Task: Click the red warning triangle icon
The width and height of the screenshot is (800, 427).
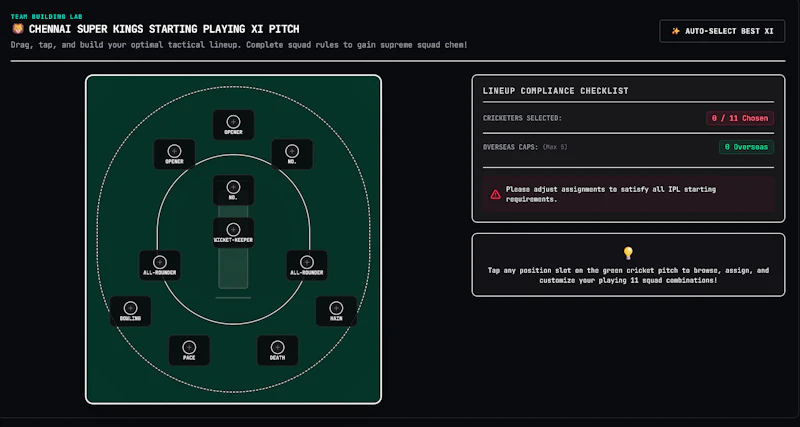Action: [495, 194]
